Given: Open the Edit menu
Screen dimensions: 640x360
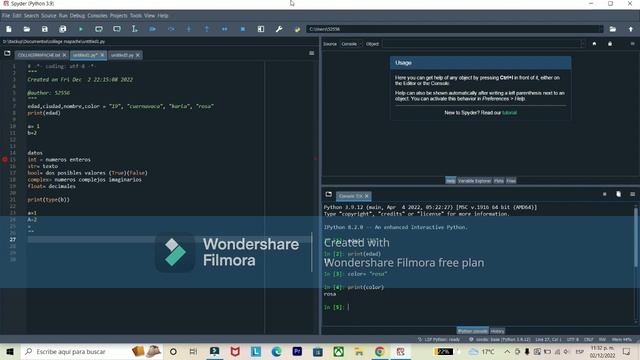Looking at the screenshot, I should (x=17, y=16).
